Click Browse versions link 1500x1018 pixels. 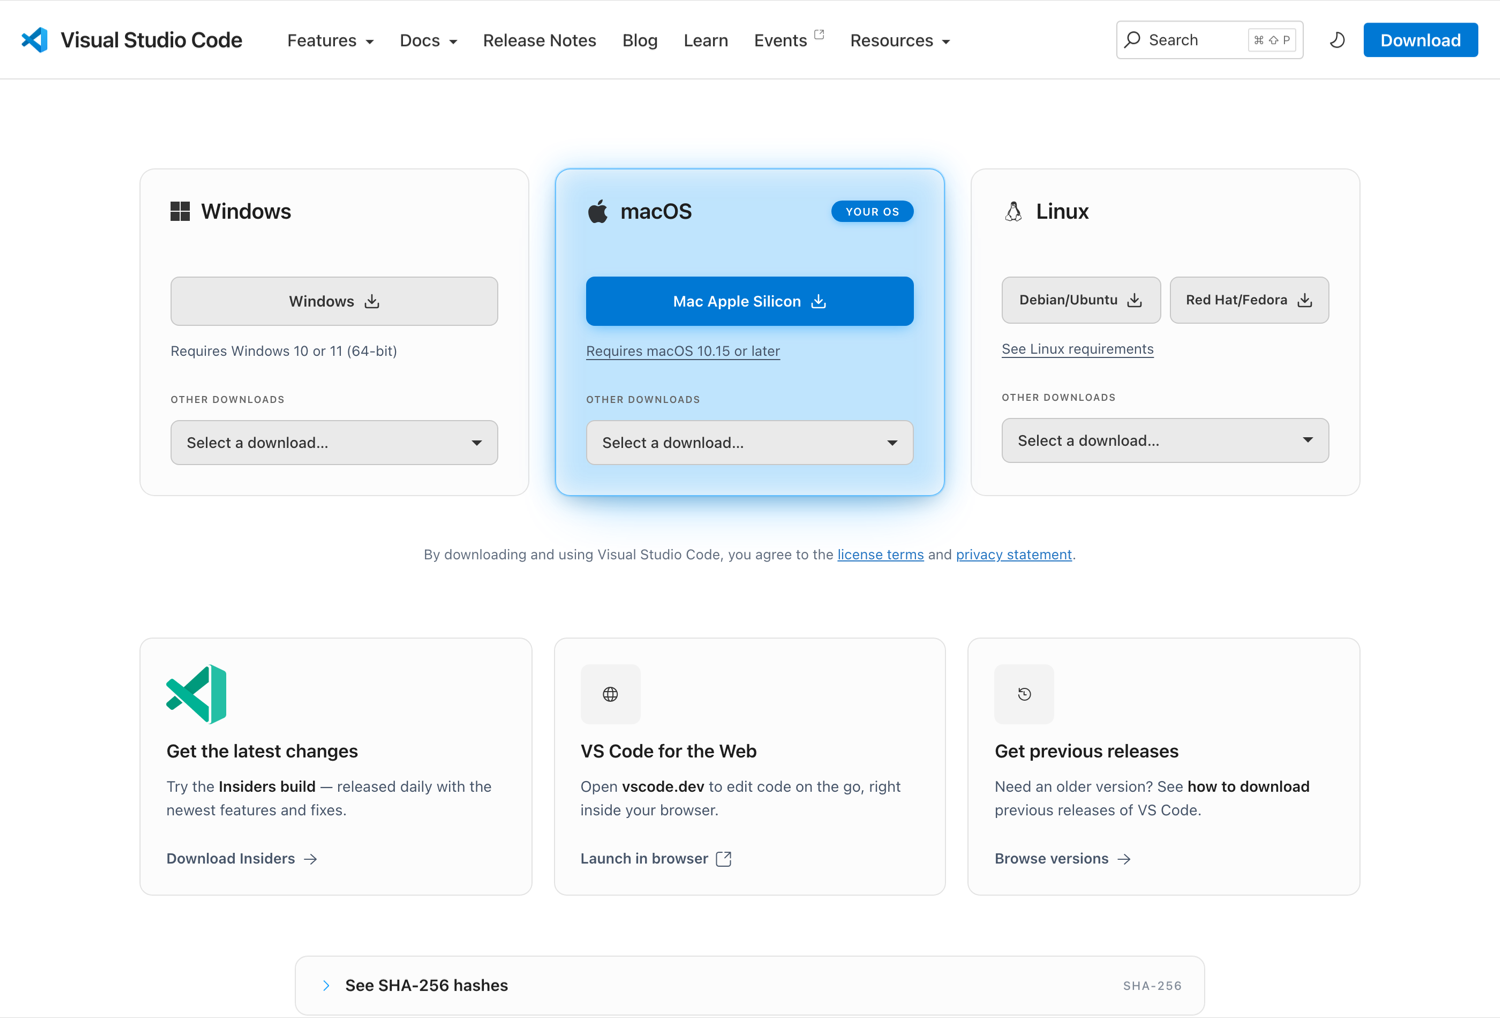[1063, 858]
